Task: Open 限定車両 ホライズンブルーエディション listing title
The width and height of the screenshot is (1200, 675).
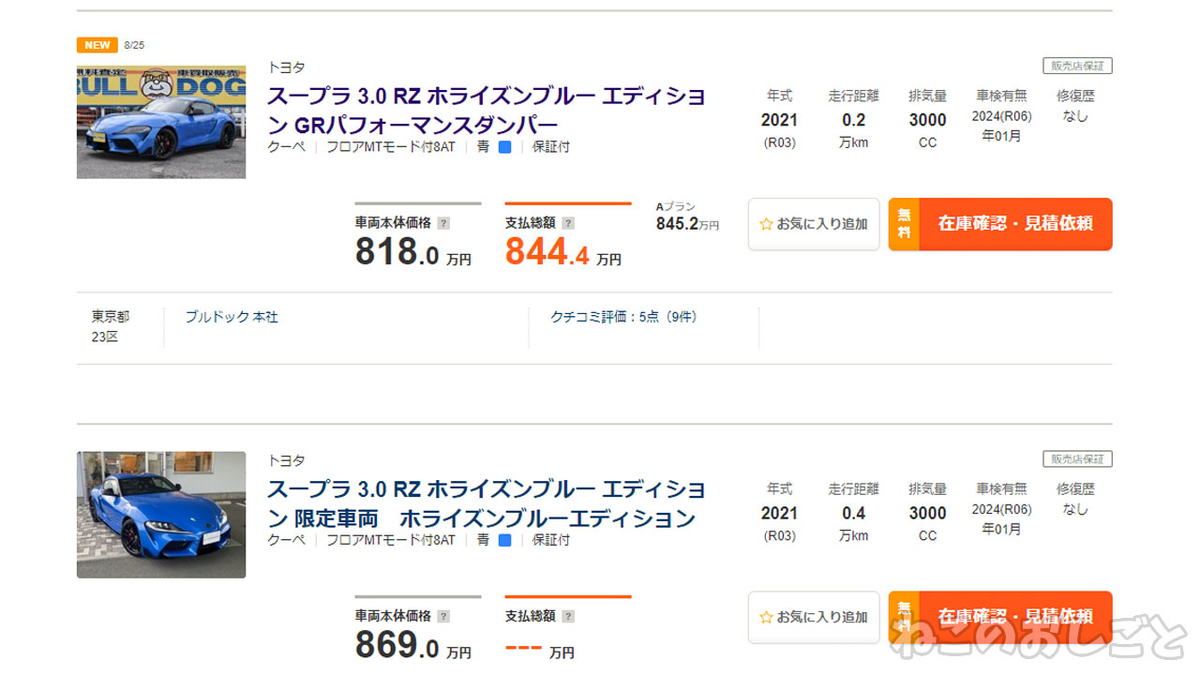Action: click(x=486, y=504)
